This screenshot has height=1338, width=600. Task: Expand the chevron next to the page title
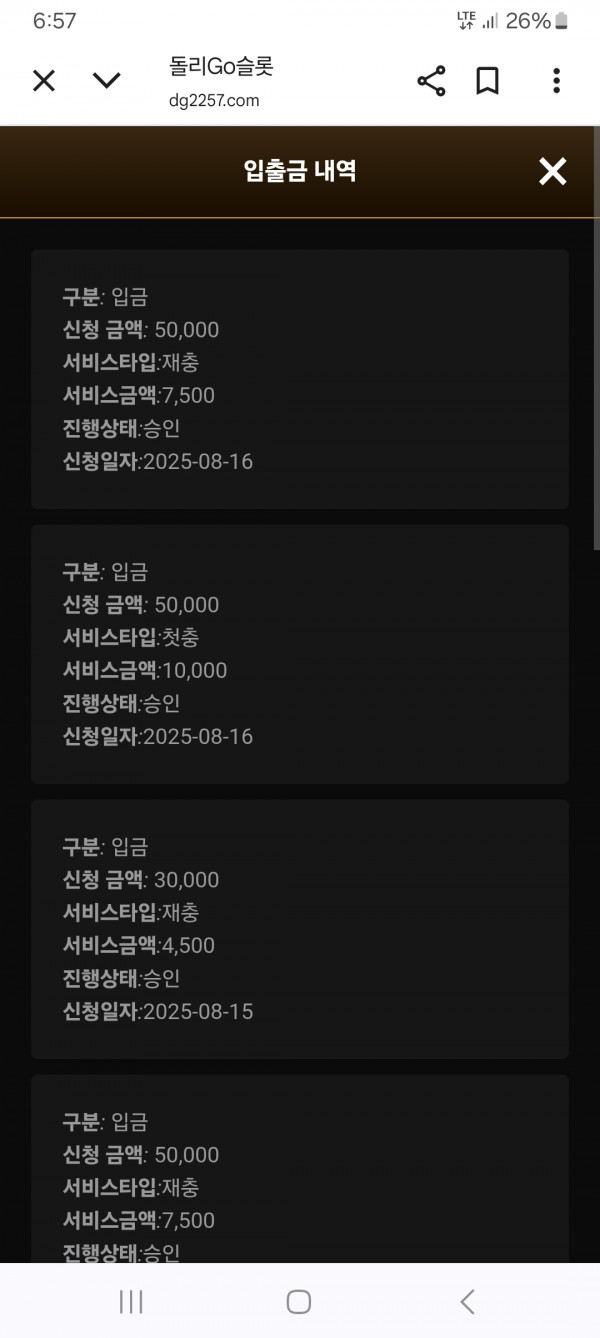tap(107, 81)
